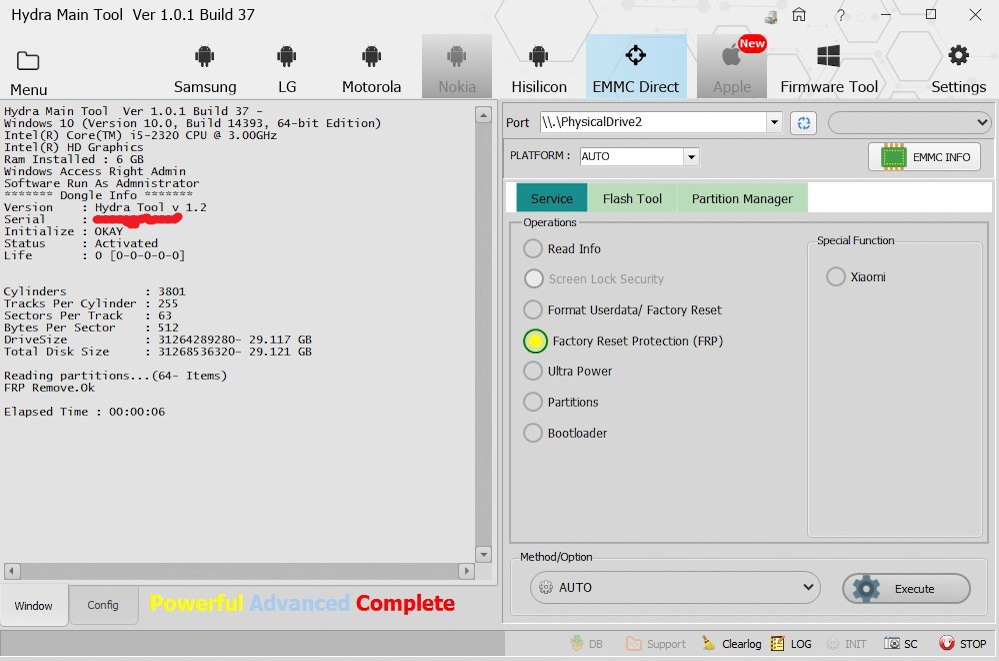Viewport: 999px width, 661px height.
Task: Stop the operation with STOP
Action: pos(962,644)
